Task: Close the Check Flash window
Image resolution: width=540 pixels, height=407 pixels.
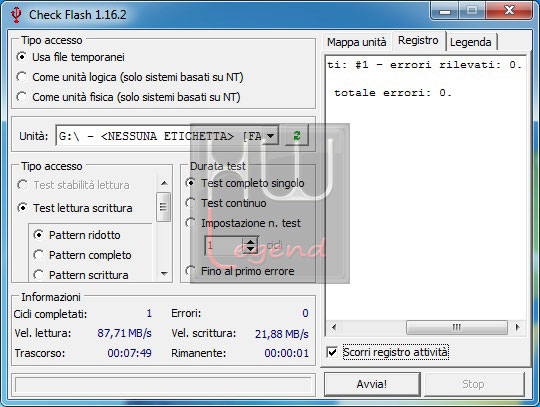Action: tap(509, 11)
